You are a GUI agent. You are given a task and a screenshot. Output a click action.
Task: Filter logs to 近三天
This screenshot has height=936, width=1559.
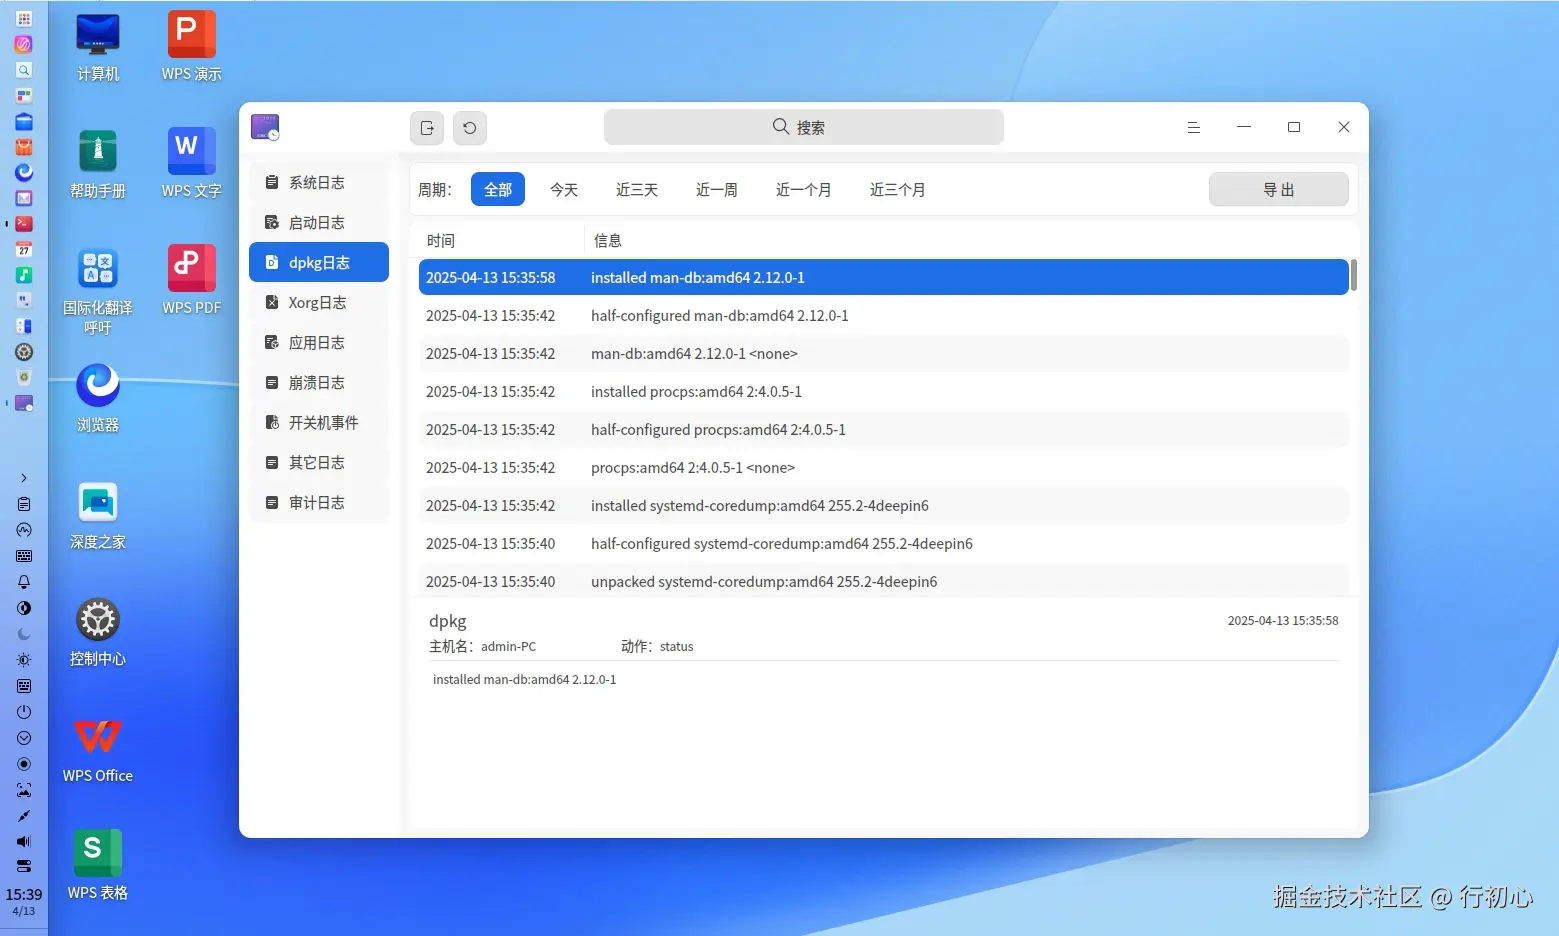637,190
